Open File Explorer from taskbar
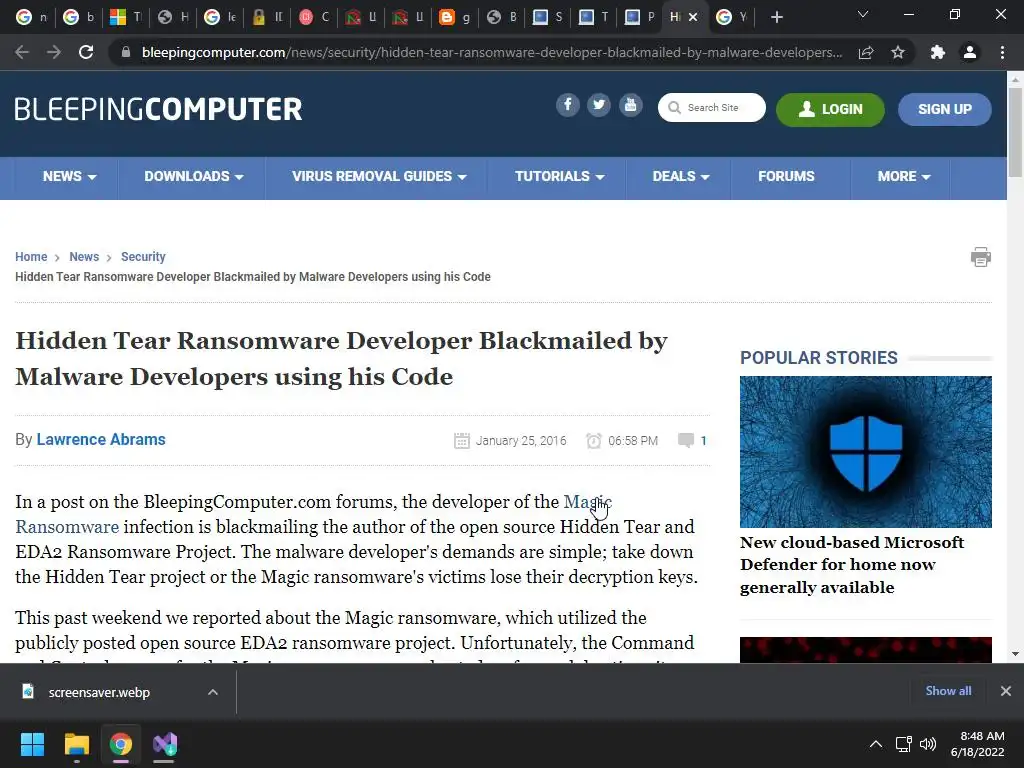The image size is (1024, 768). point(76,744)
